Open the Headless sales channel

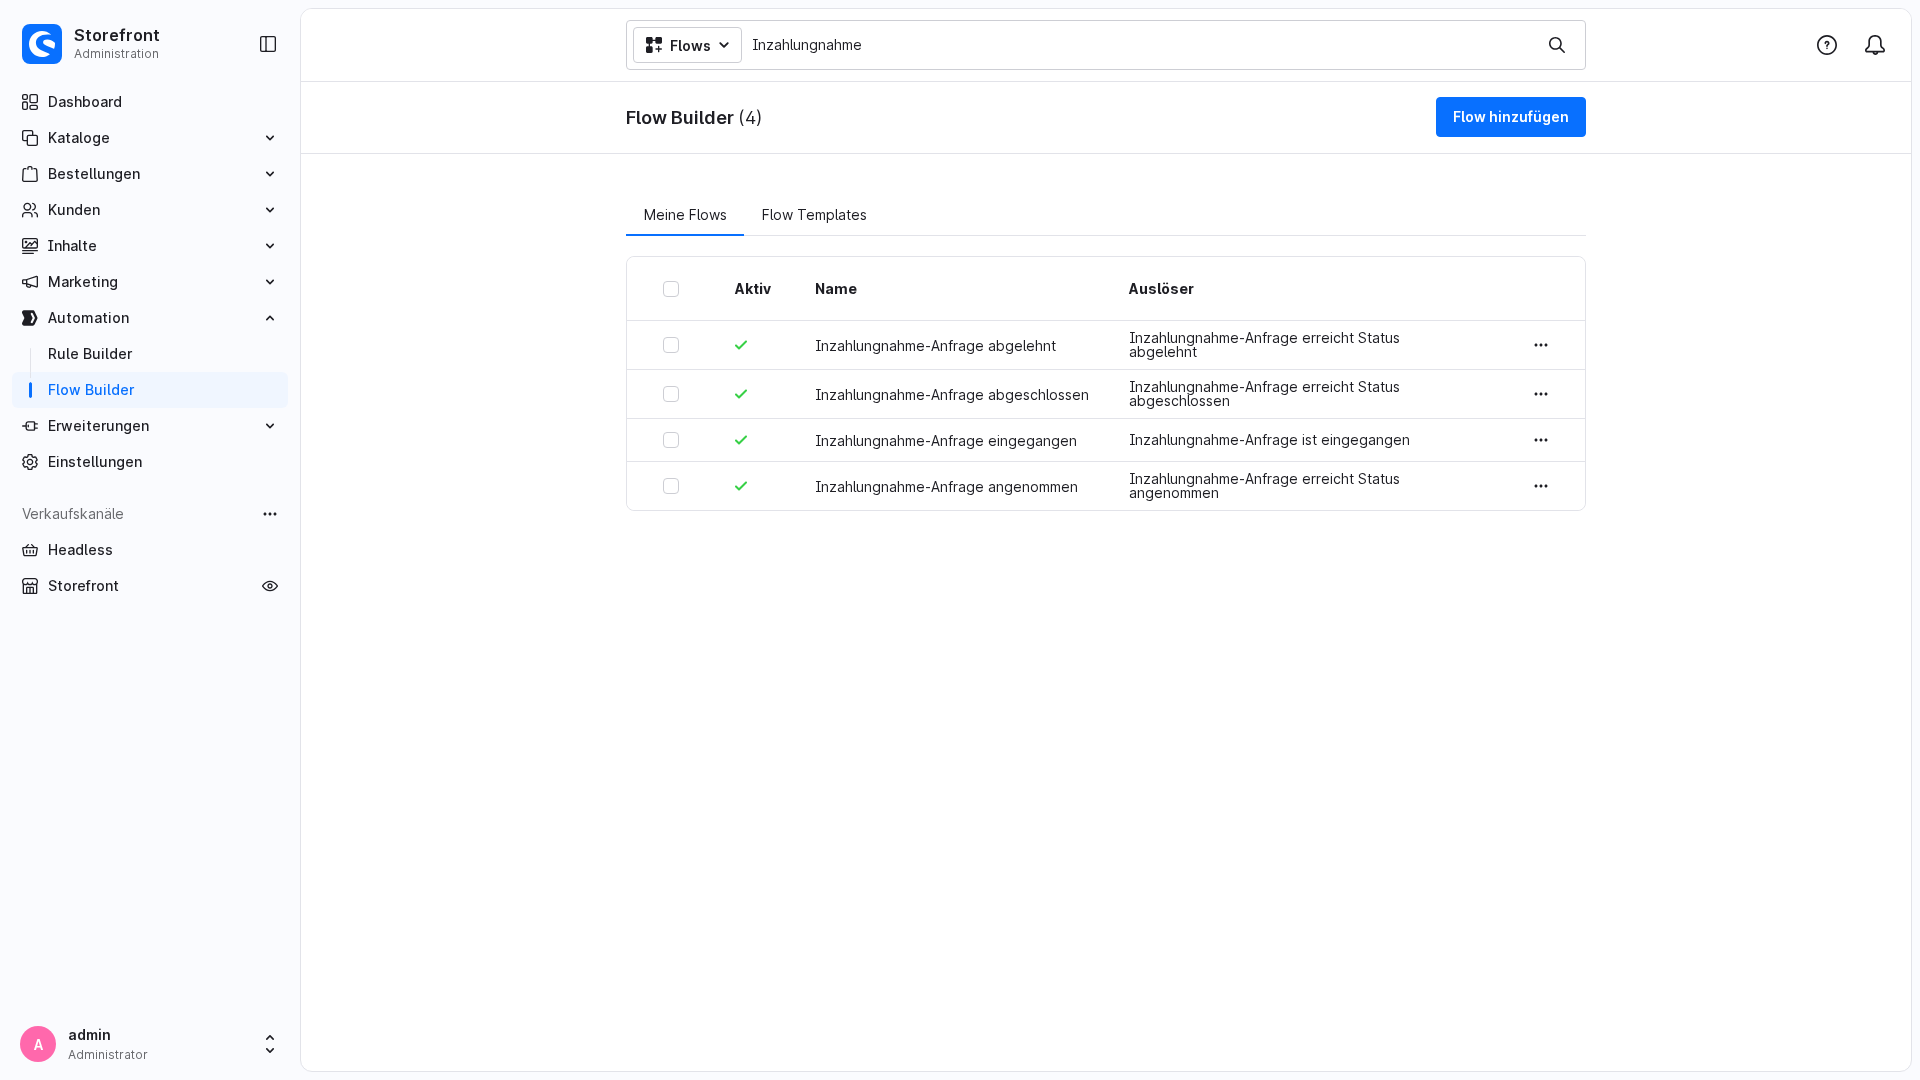pos(150,550)
